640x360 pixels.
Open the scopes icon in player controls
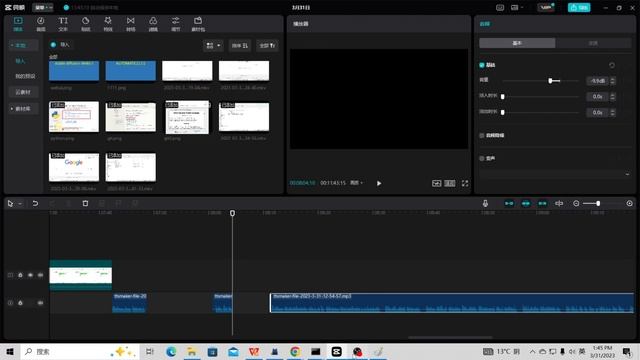point(436,183)
